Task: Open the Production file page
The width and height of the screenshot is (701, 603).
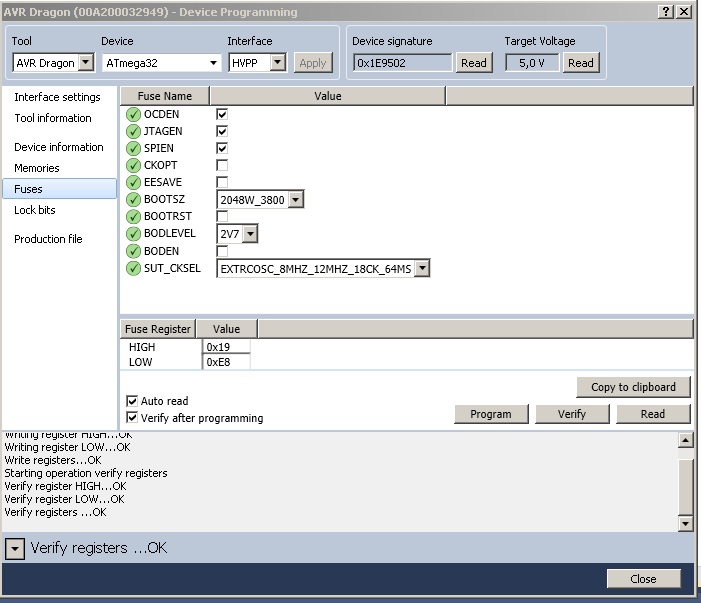Action: pos(48,239)
